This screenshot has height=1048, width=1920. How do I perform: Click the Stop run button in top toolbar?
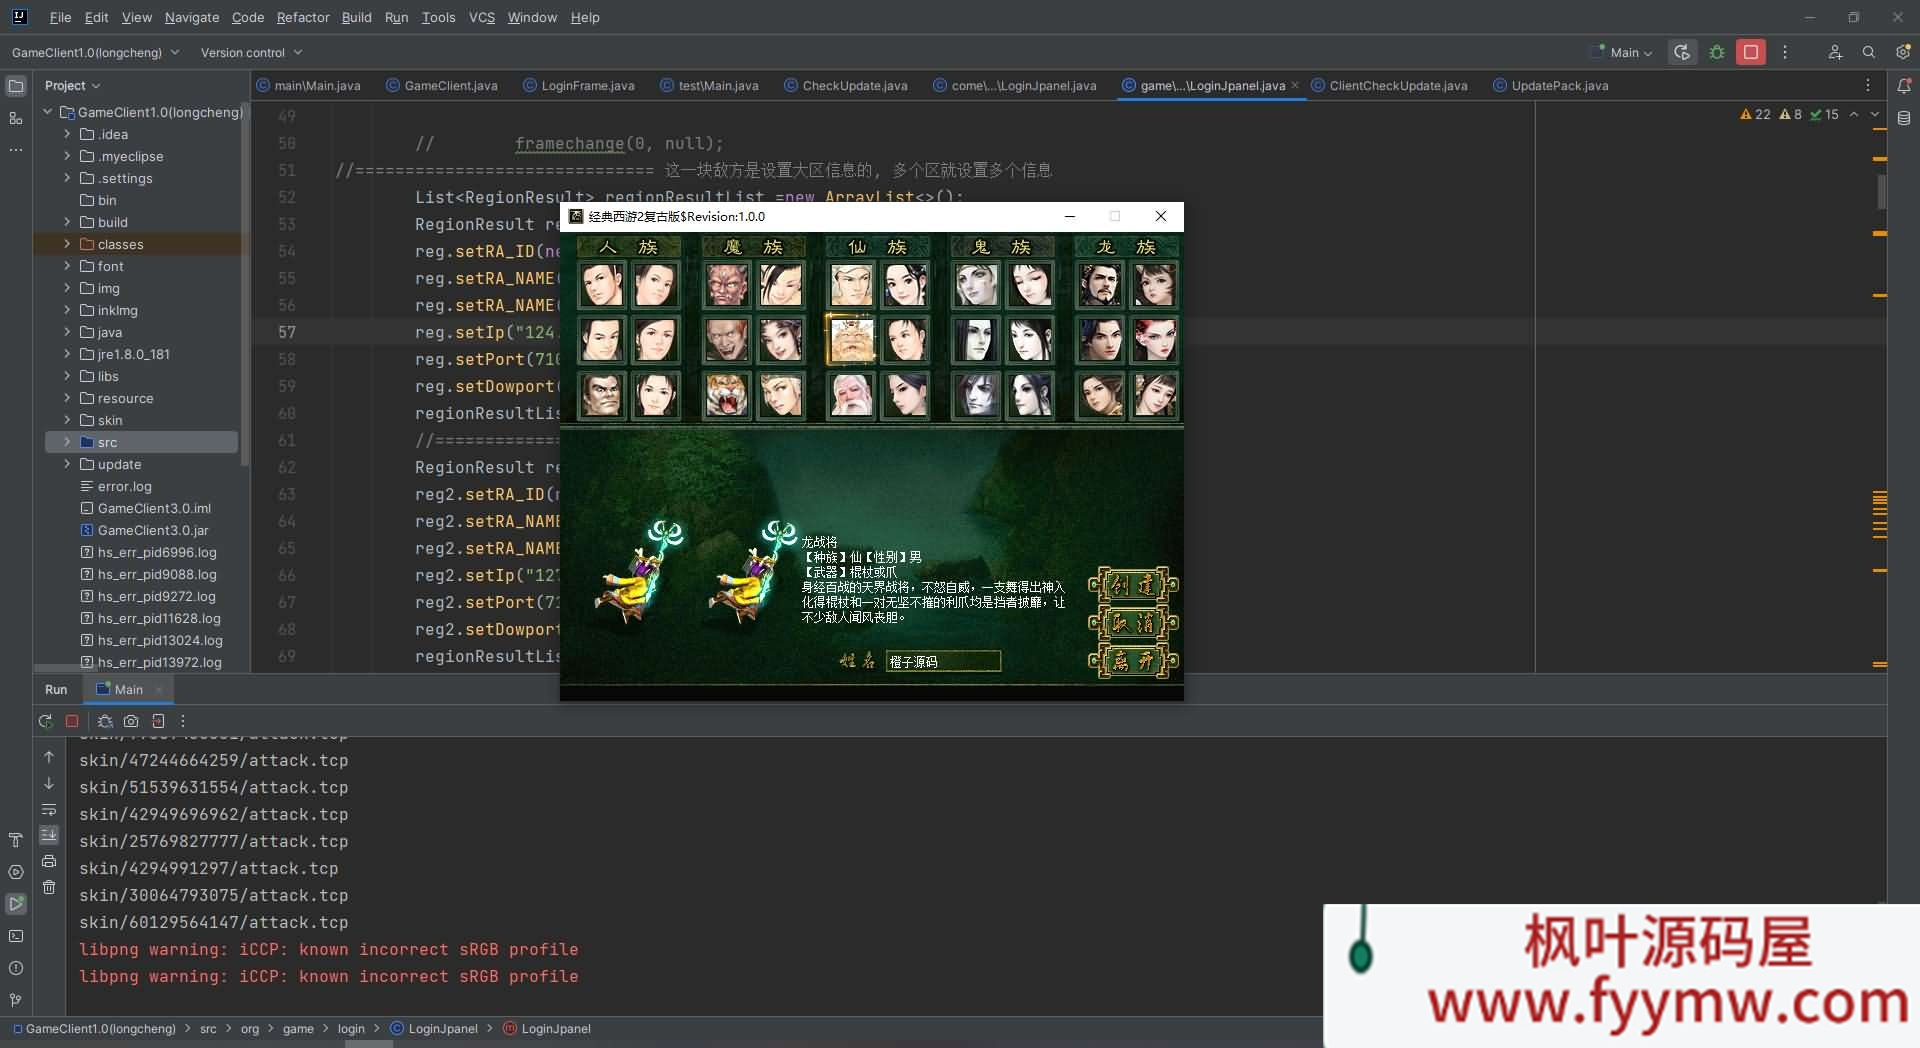pyautogui.click(x=1750, y=52)
